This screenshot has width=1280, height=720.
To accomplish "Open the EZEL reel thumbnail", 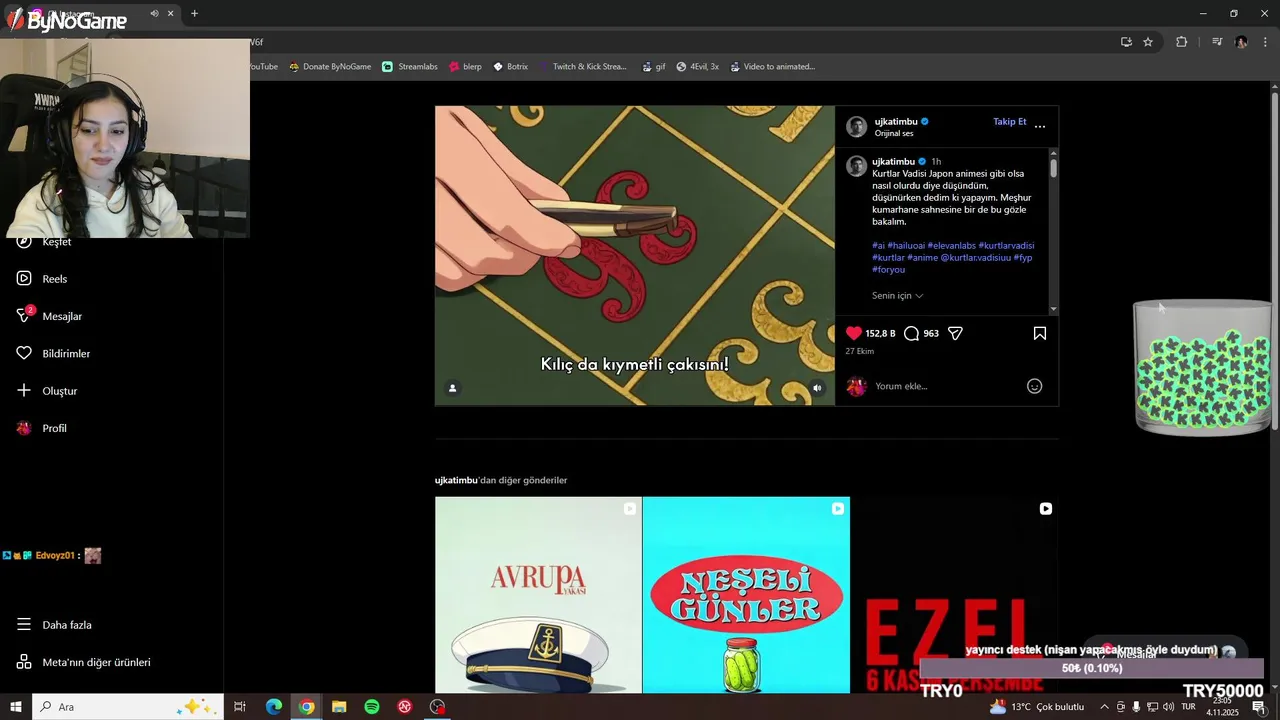I will 954,595.
